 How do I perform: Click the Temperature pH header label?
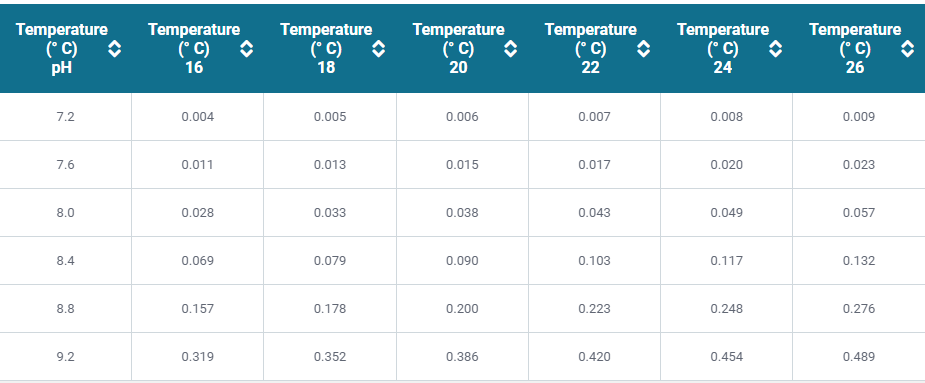click(x=62, y=48)
